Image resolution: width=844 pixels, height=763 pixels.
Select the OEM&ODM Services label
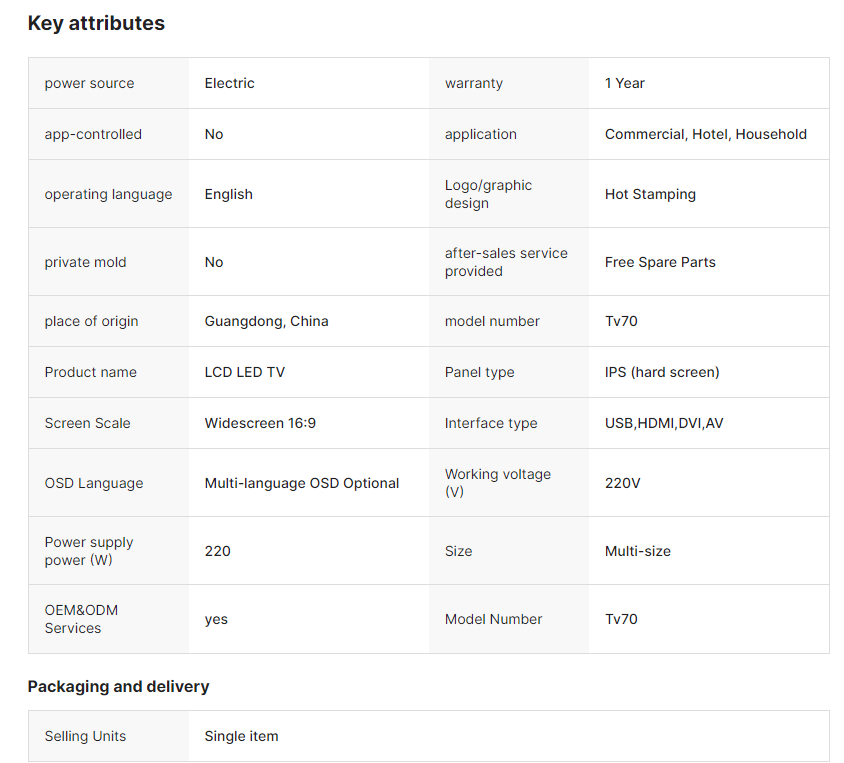(x=81, y=619)
